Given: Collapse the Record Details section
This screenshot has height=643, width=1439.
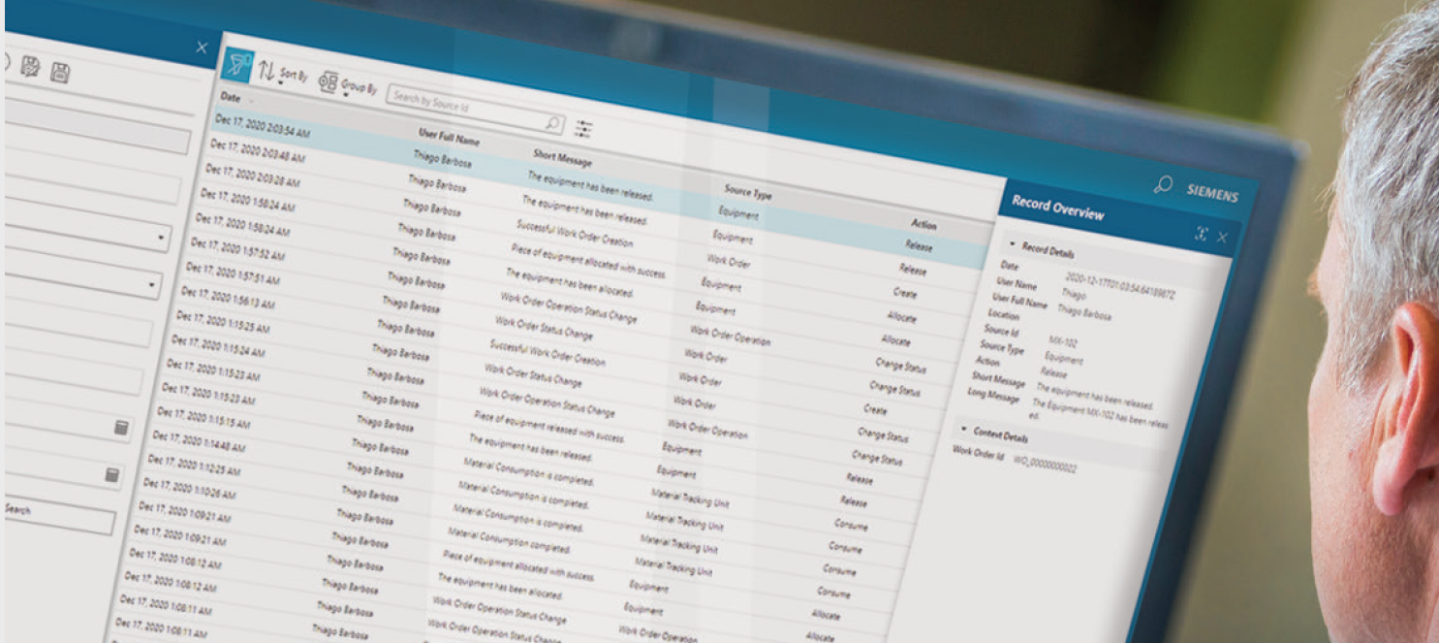Looking at the screenshot, I should coord(1012,244).
